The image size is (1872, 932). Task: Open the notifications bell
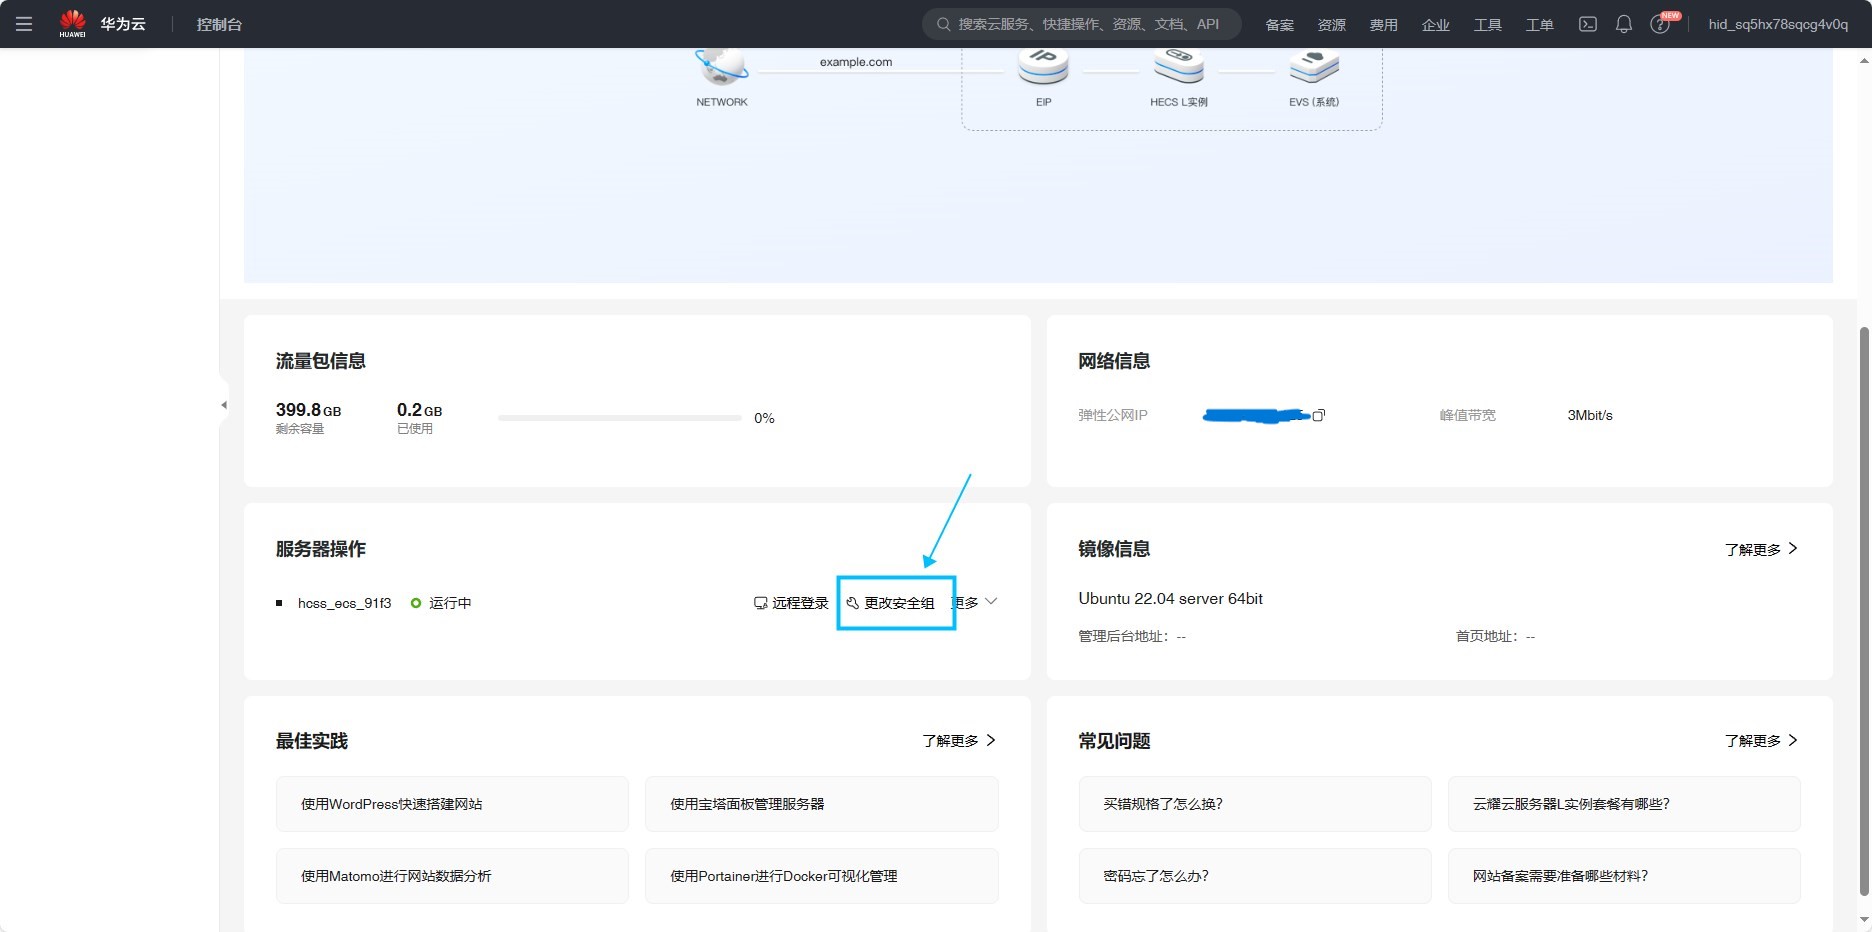point(1624,24)
